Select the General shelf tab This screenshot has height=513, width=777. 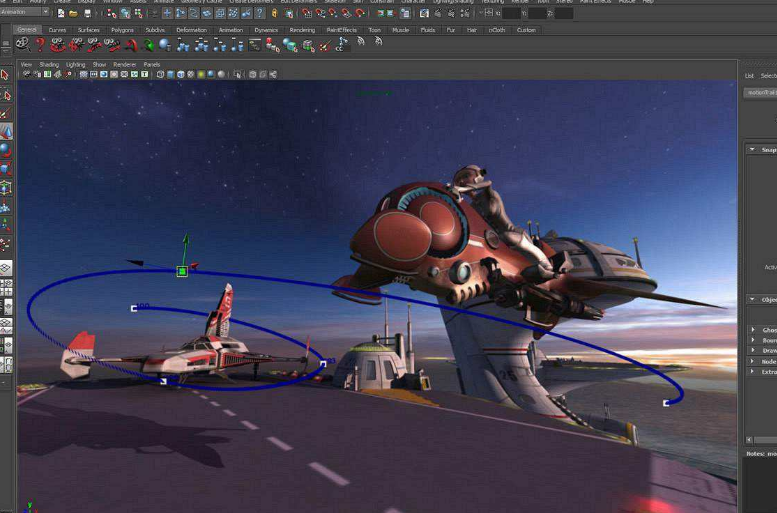[x=27, y=30]
